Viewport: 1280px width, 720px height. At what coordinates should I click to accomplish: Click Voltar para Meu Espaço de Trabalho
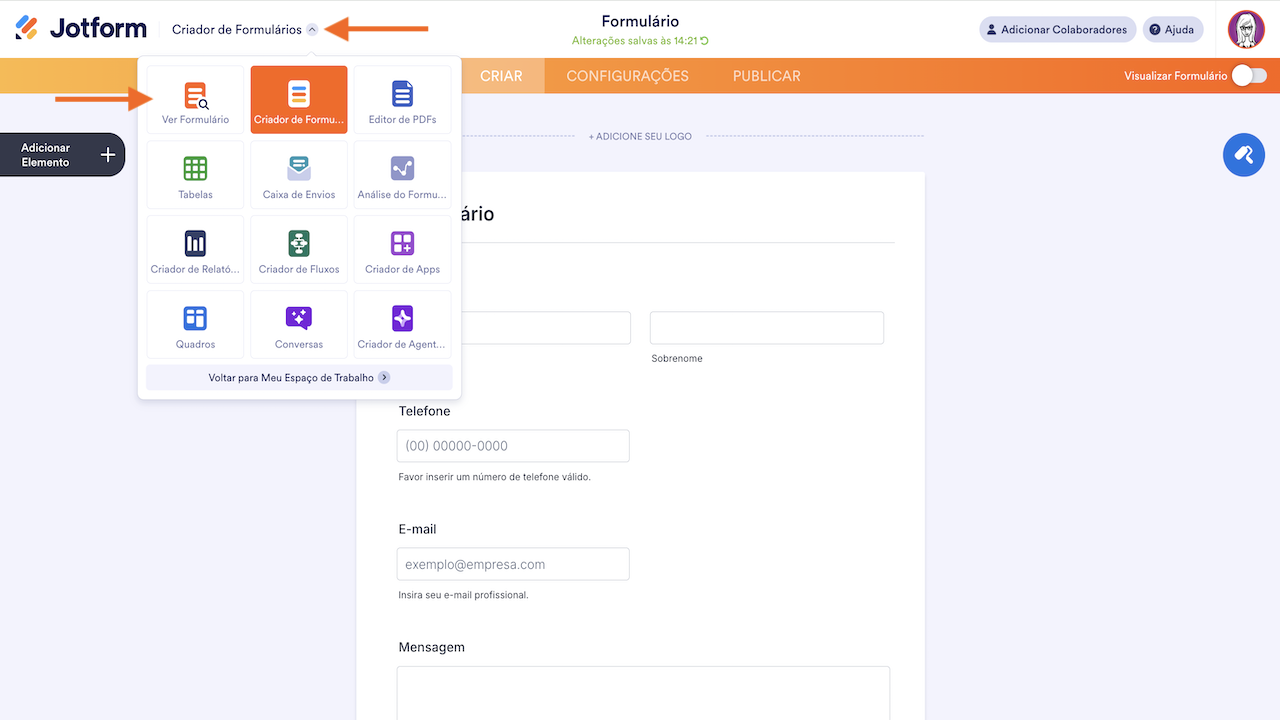pyautogui.click(x=299, y=378)
